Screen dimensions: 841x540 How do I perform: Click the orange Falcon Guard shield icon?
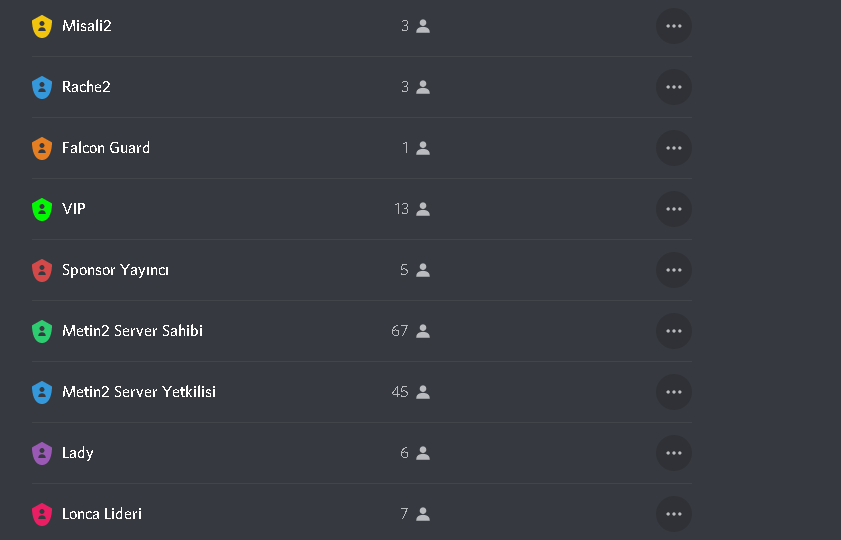tap(42, 149)
